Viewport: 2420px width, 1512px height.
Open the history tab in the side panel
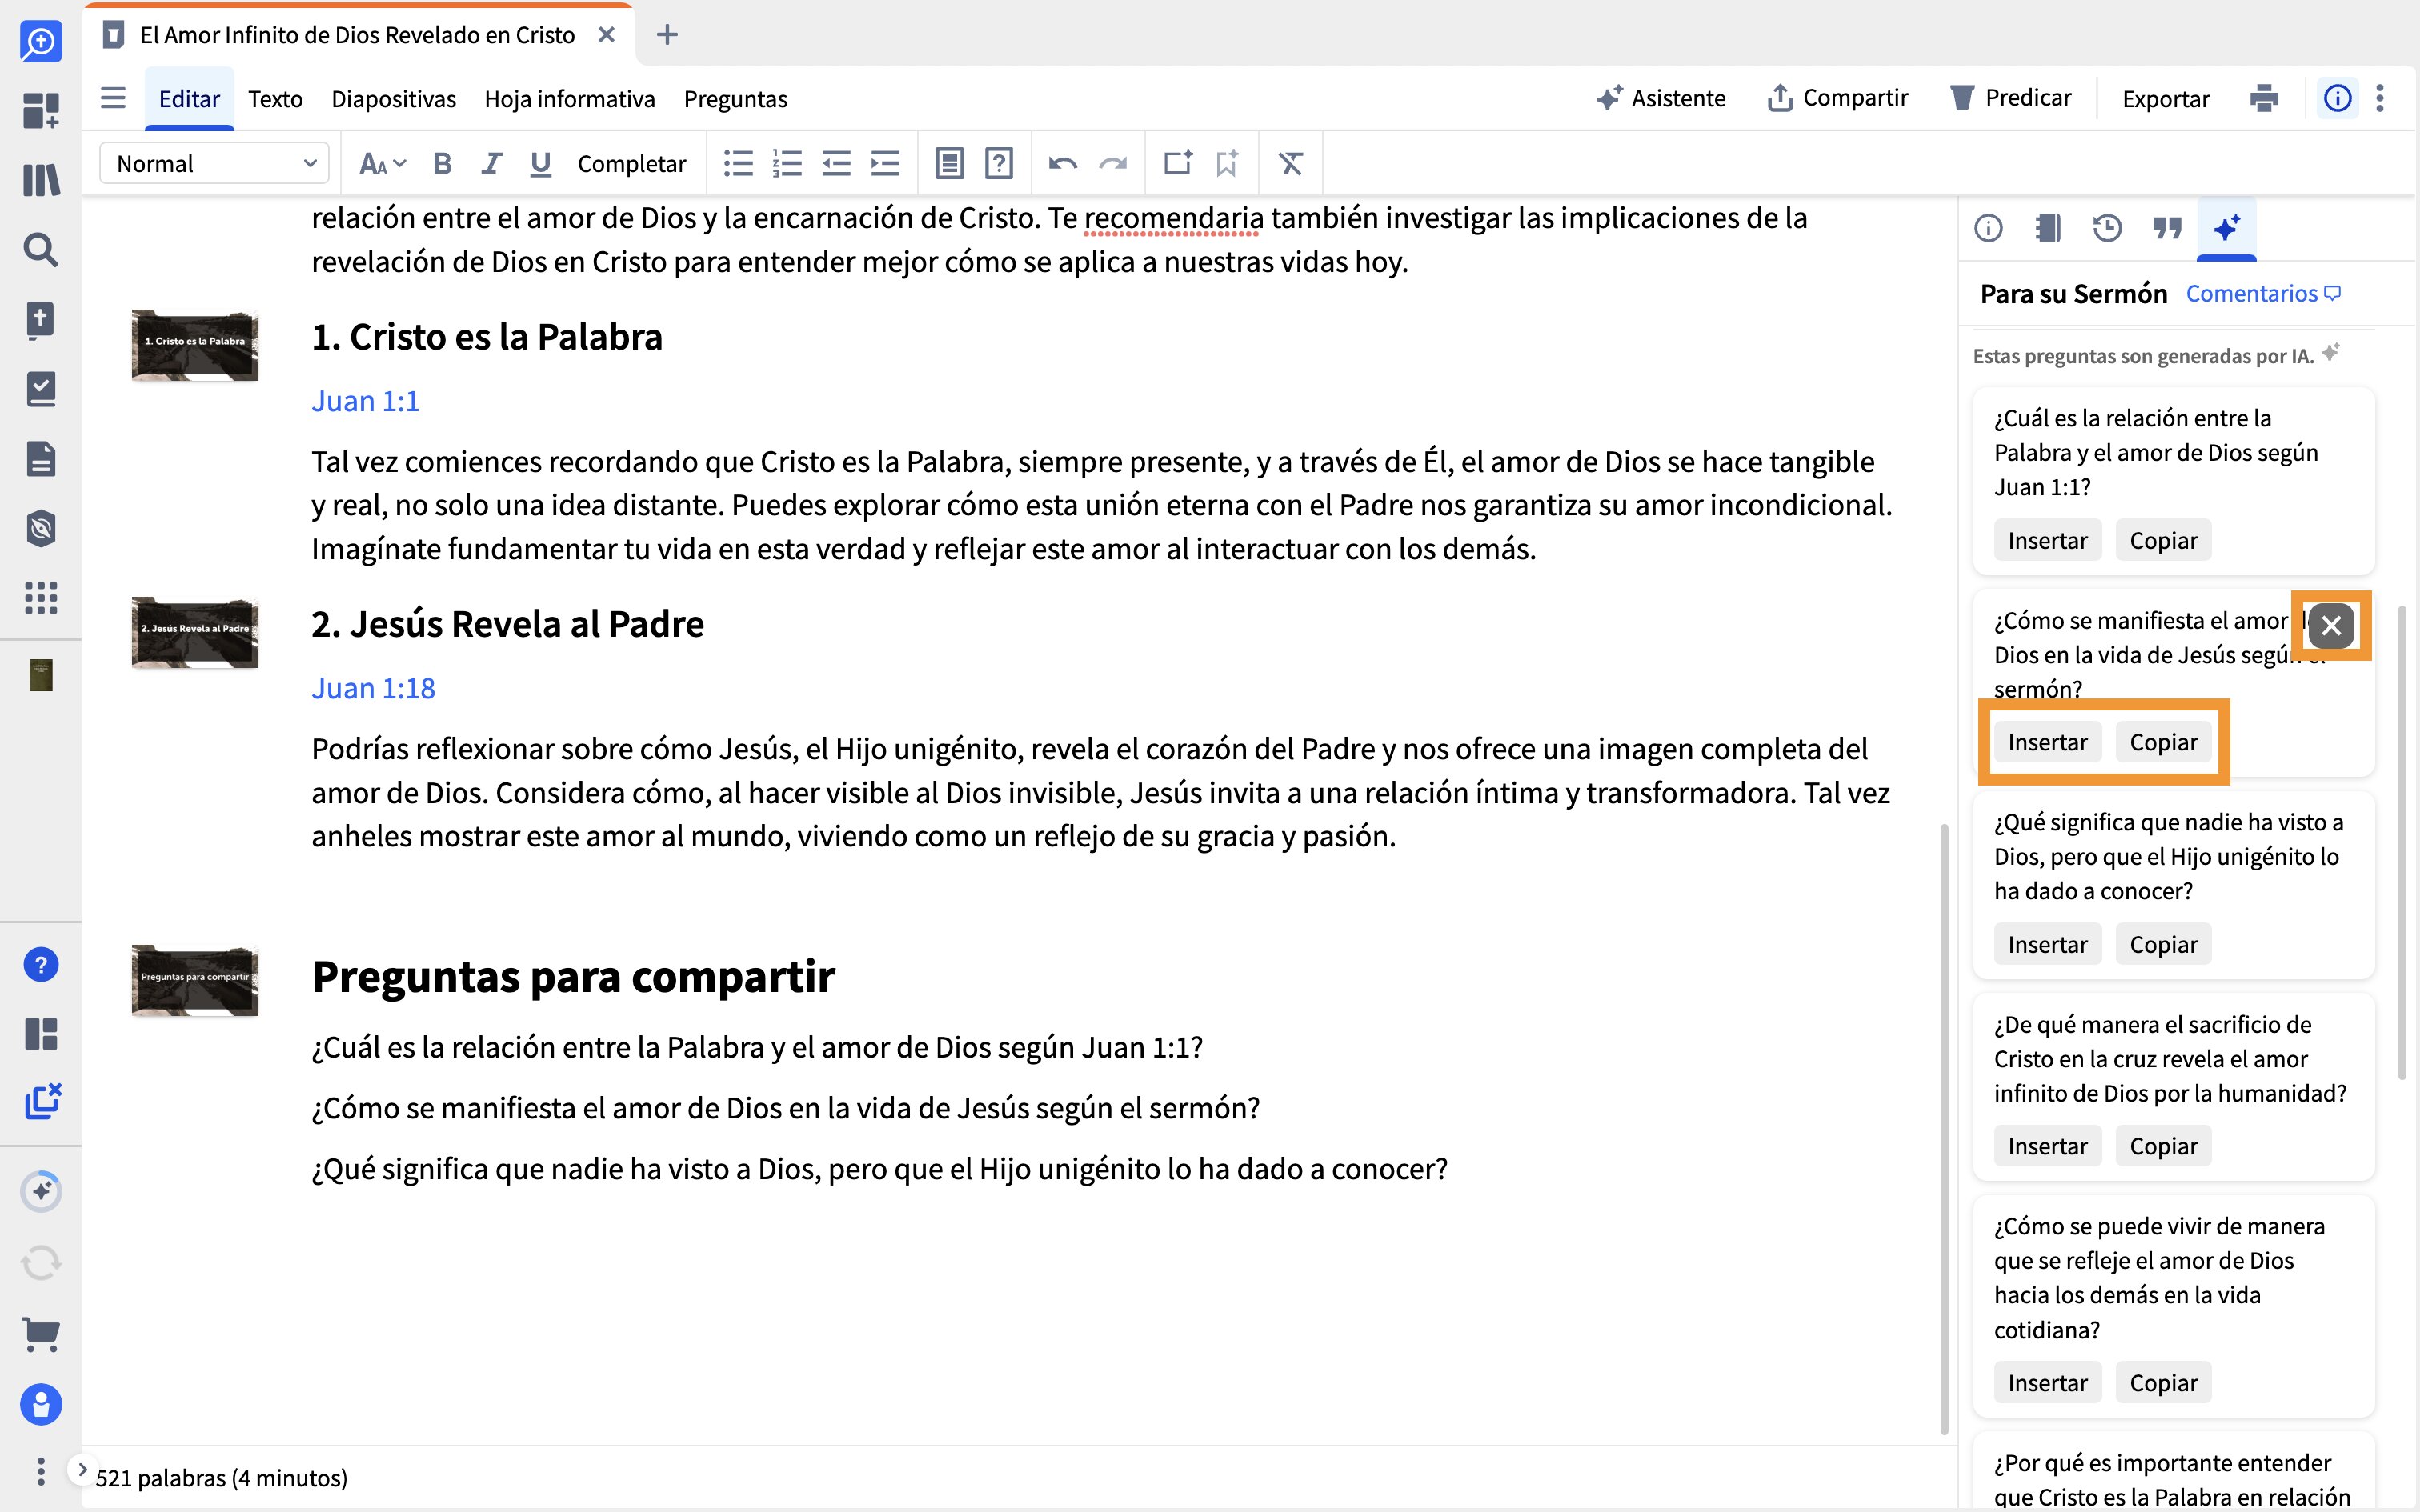click(x=2107, y=228)
